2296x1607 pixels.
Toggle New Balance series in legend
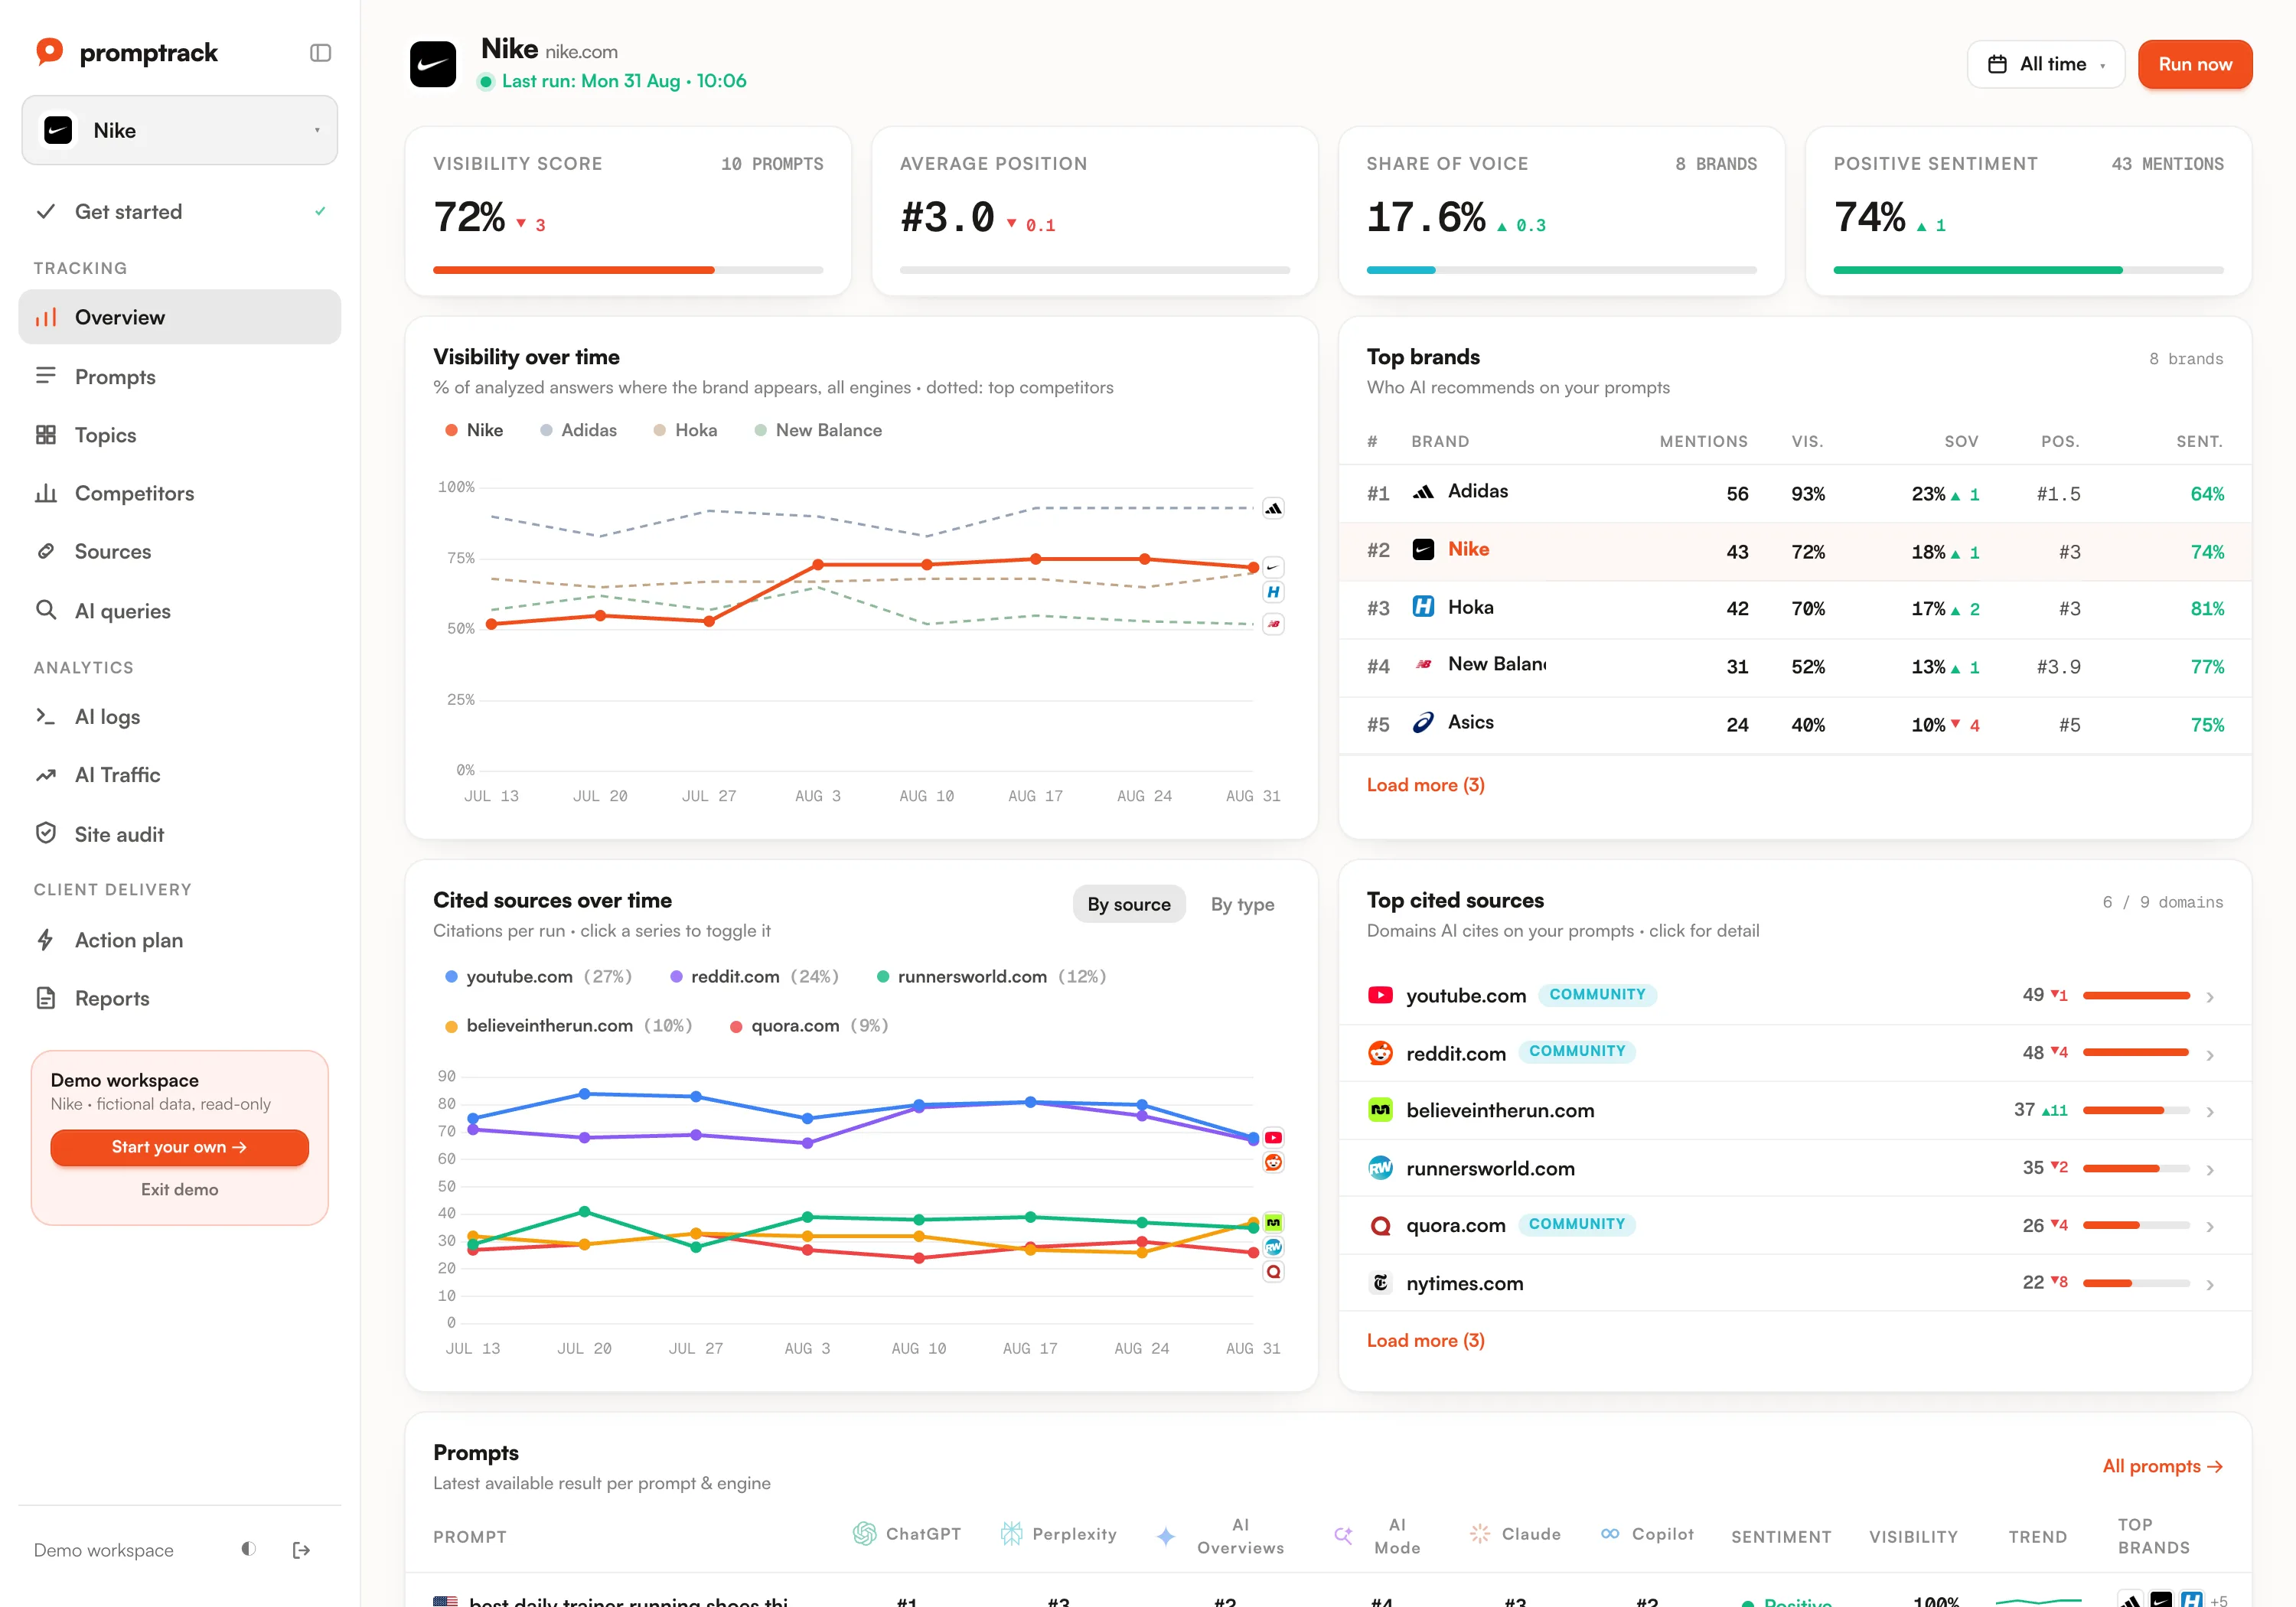[818, 431]
